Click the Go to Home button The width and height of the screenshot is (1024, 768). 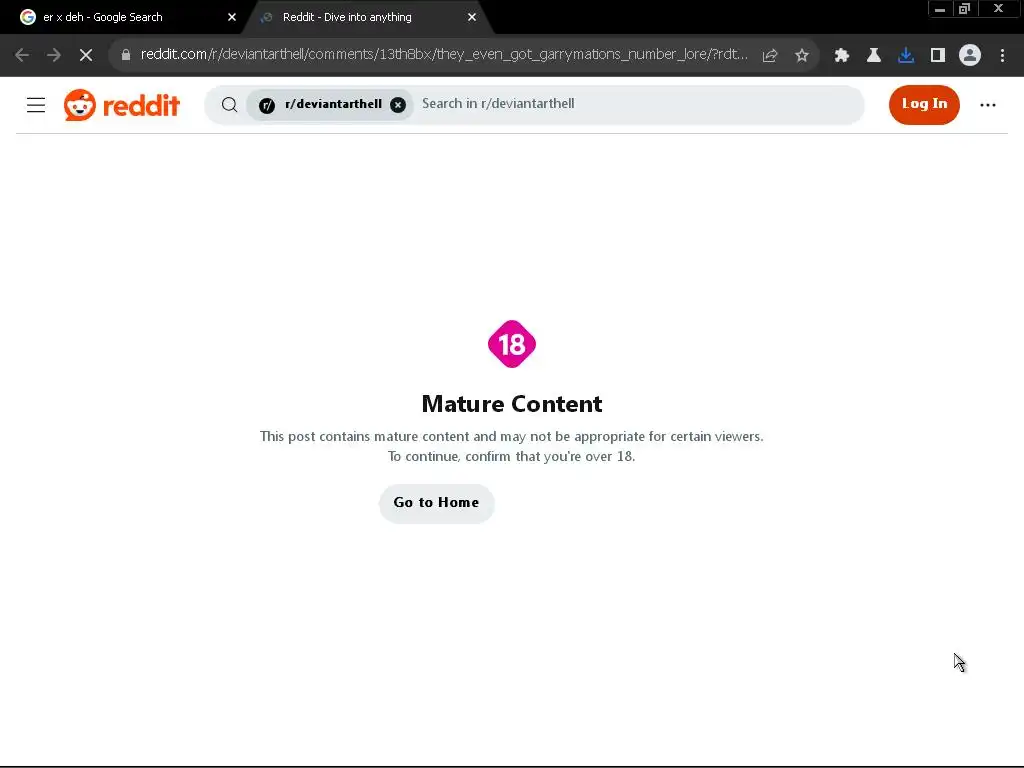pos(436,503)
